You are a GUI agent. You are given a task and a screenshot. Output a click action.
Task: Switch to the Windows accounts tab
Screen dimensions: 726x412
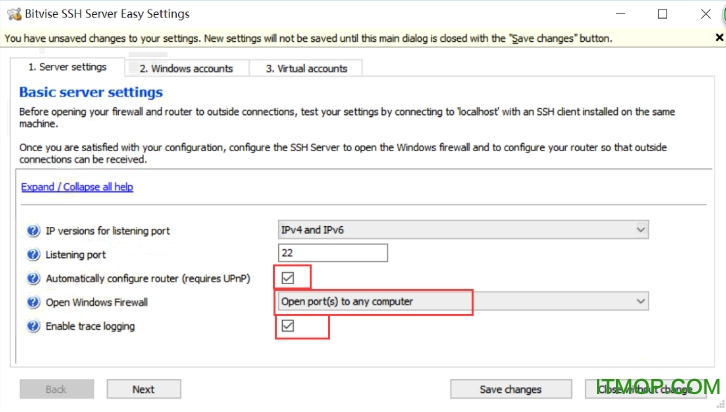pyautogui.click(x=186, y=68)
